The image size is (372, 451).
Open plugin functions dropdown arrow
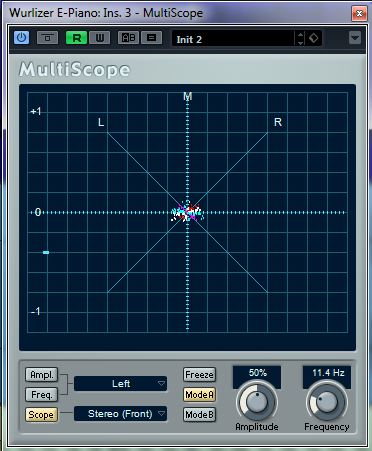click(x=355, y=38)
